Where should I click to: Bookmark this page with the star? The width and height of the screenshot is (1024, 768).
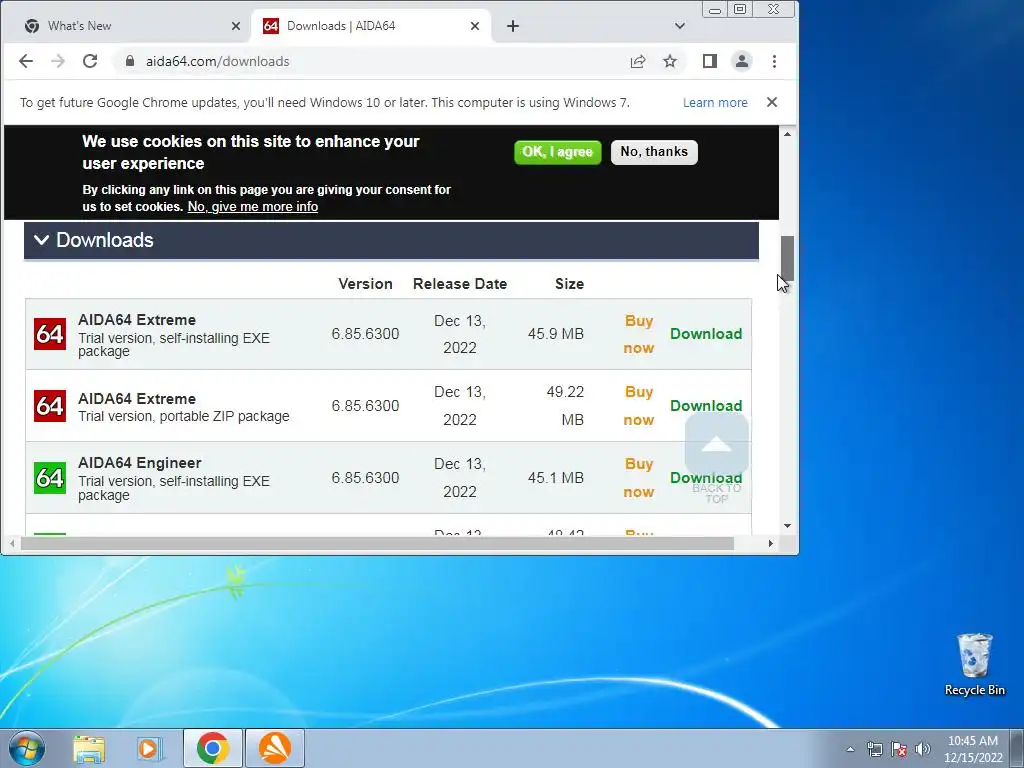coord(670,61)
